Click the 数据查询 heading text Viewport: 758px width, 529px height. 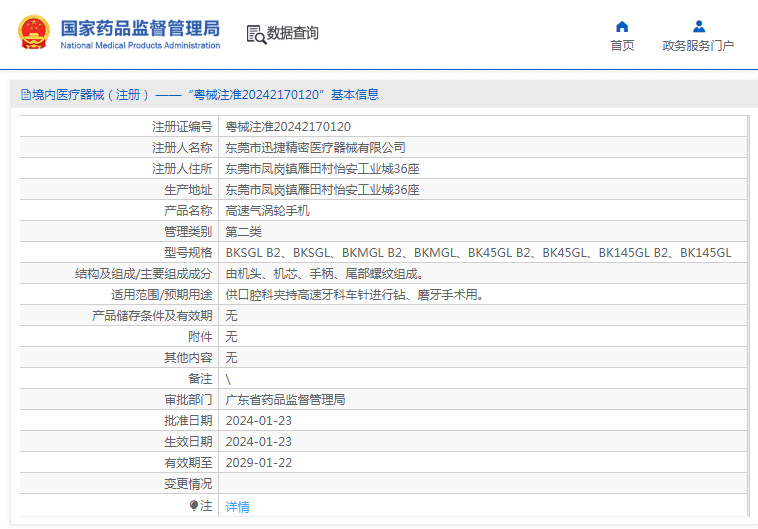coord(292,33)
